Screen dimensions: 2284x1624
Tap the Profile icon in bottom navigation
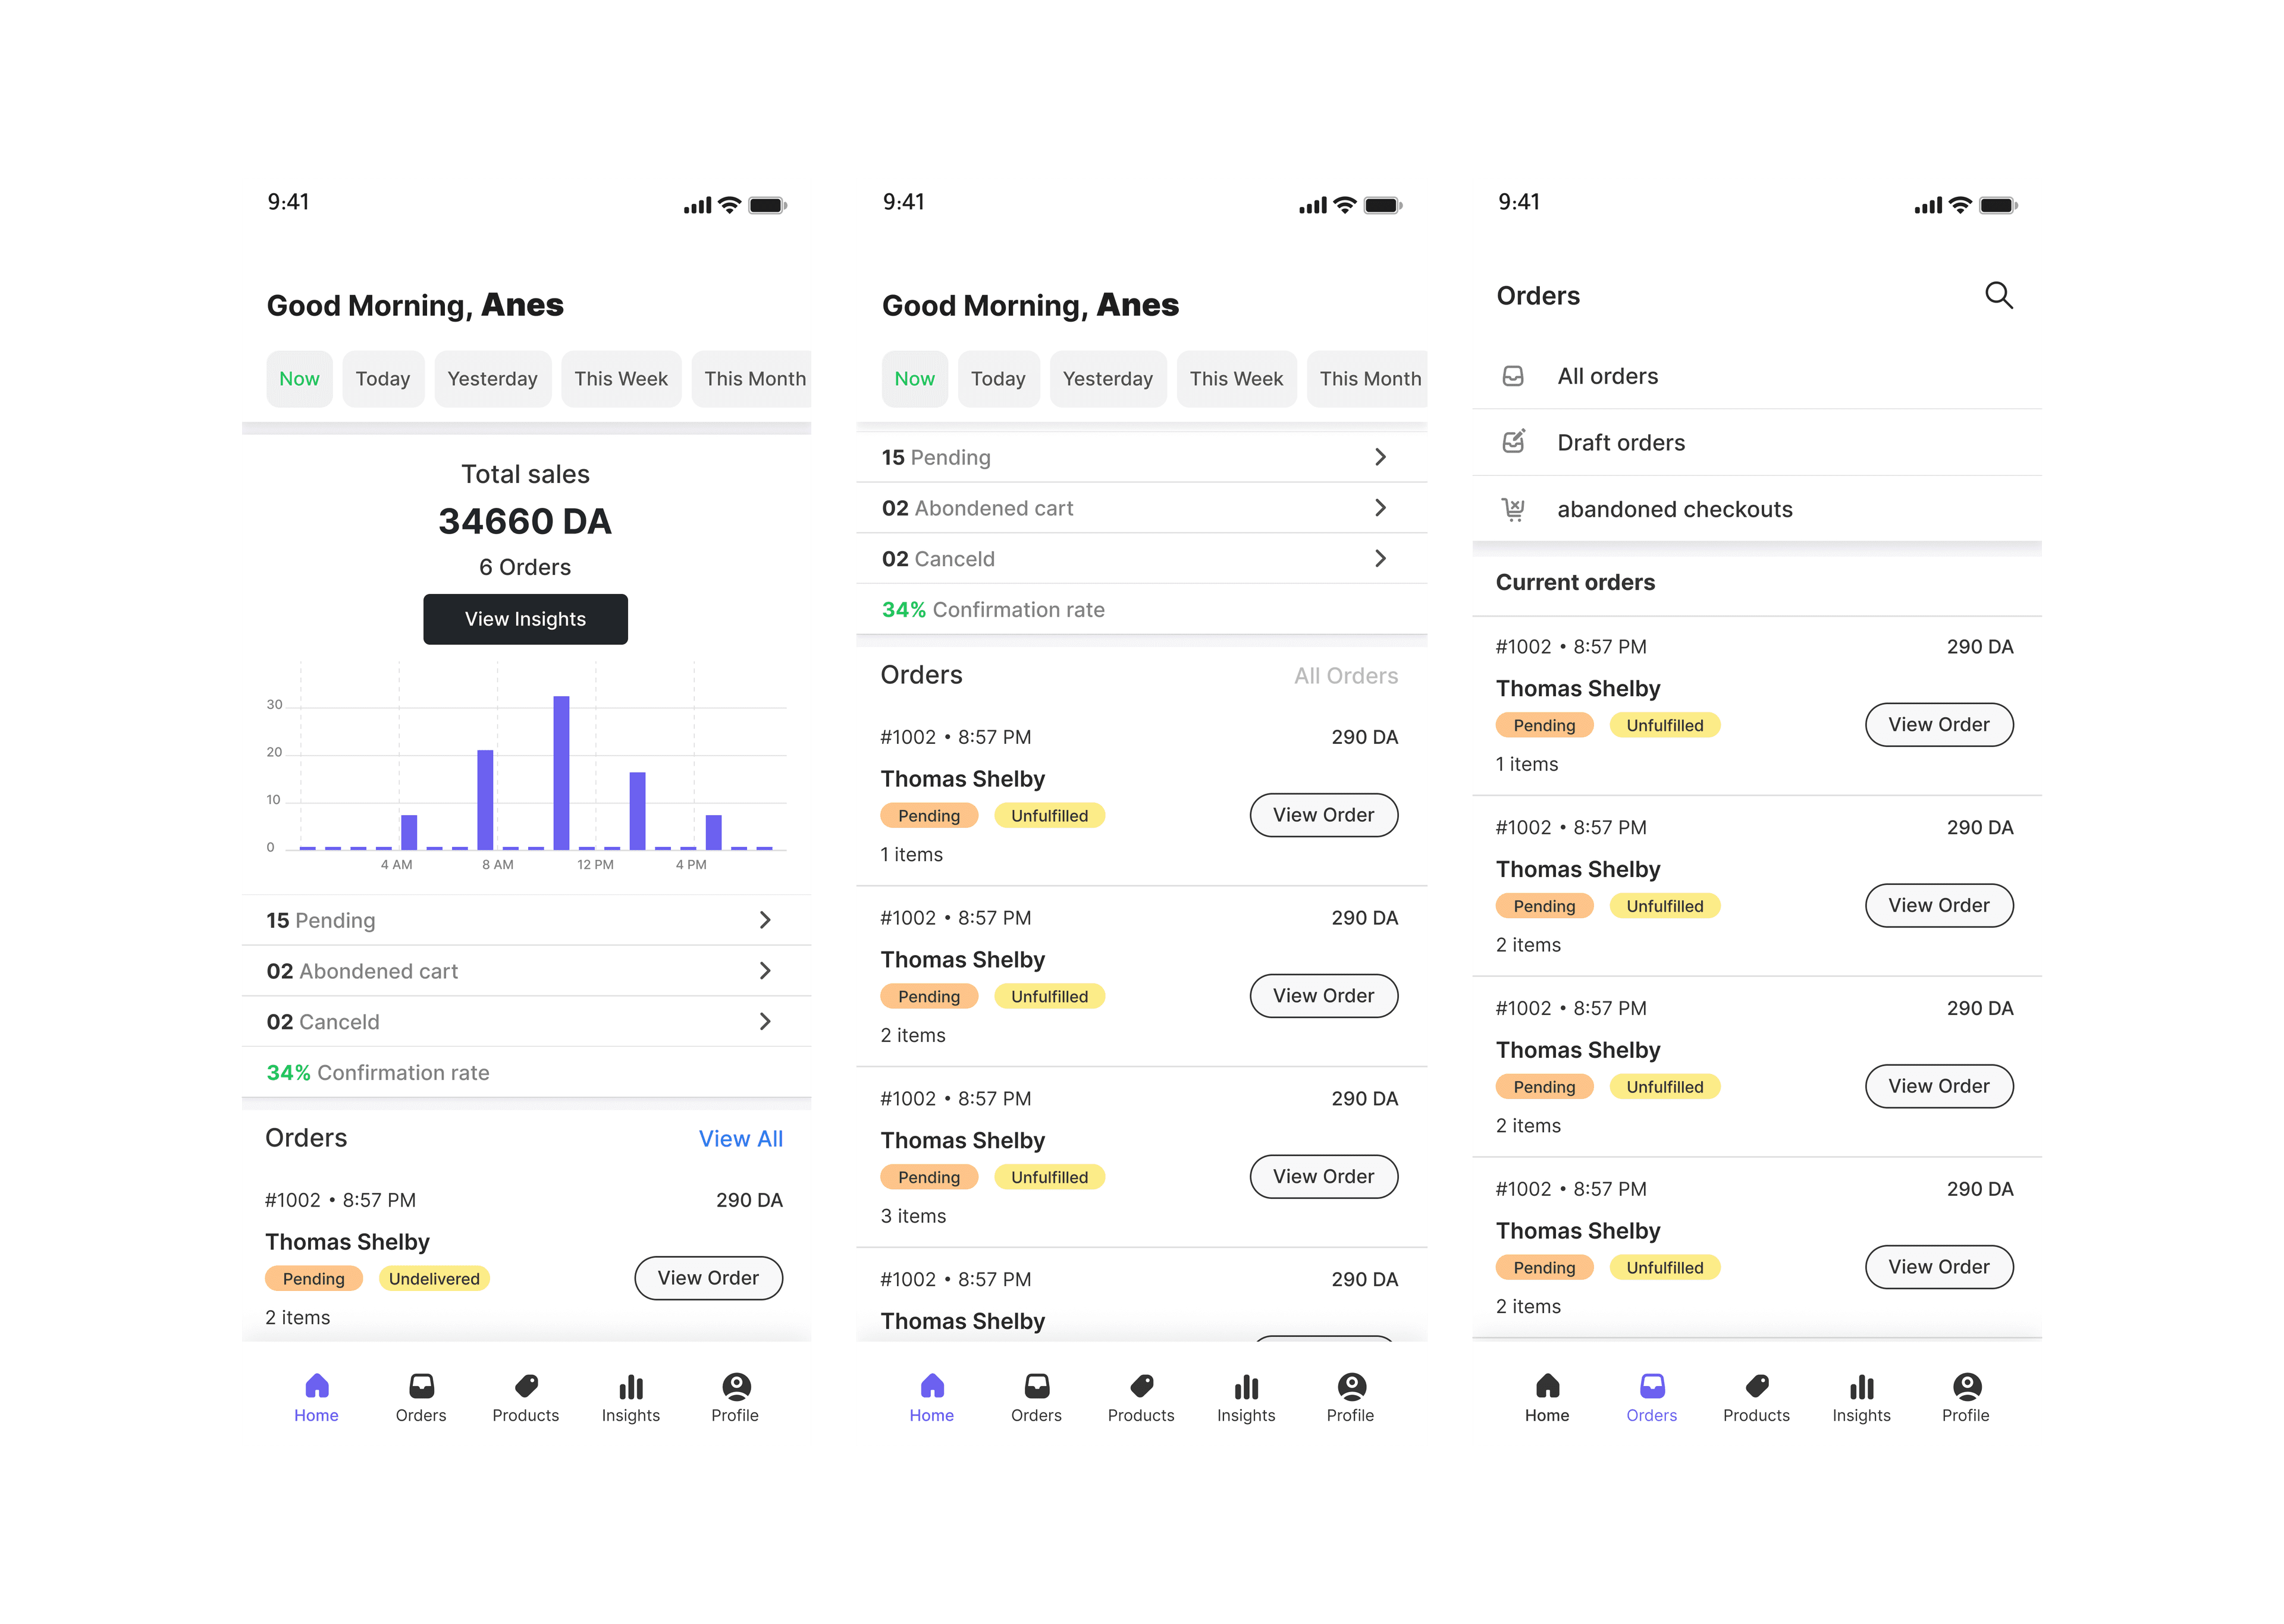[739, 1389]
